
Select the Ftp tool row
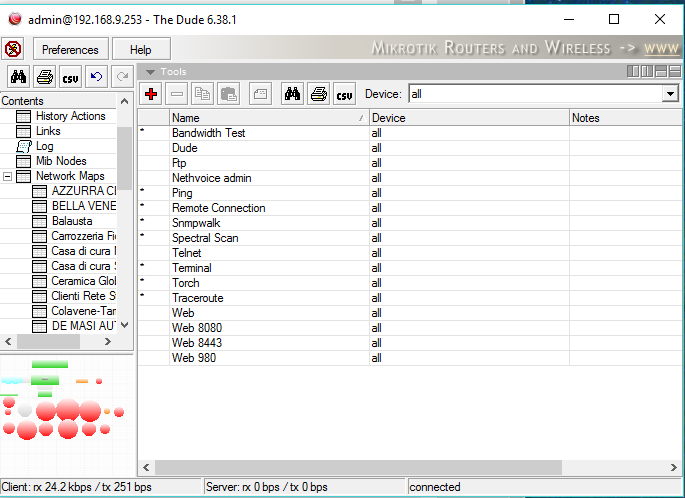[x=410, y=163]
